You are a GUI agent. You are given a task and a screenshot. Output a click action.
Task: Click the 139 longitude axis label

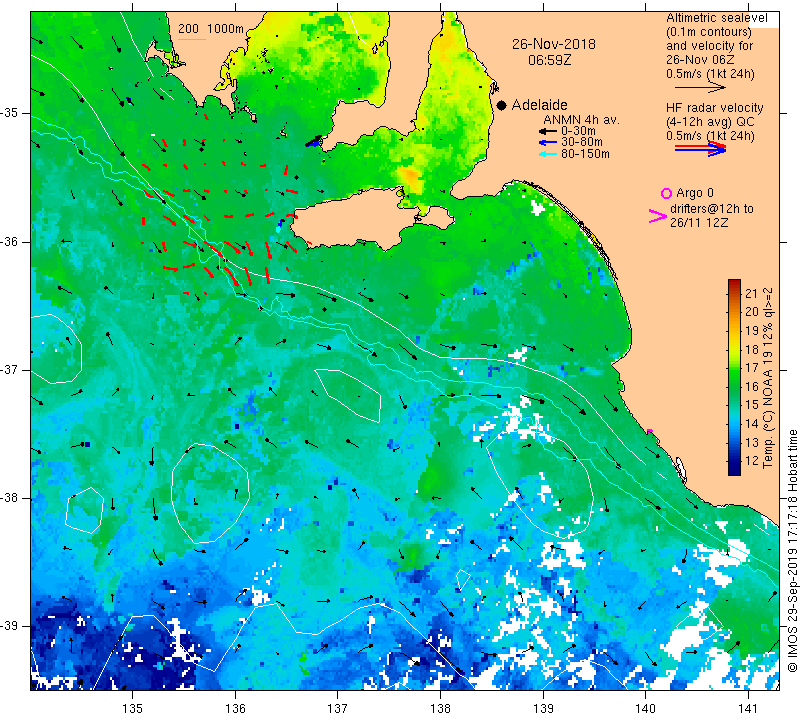tap(543, 709)
